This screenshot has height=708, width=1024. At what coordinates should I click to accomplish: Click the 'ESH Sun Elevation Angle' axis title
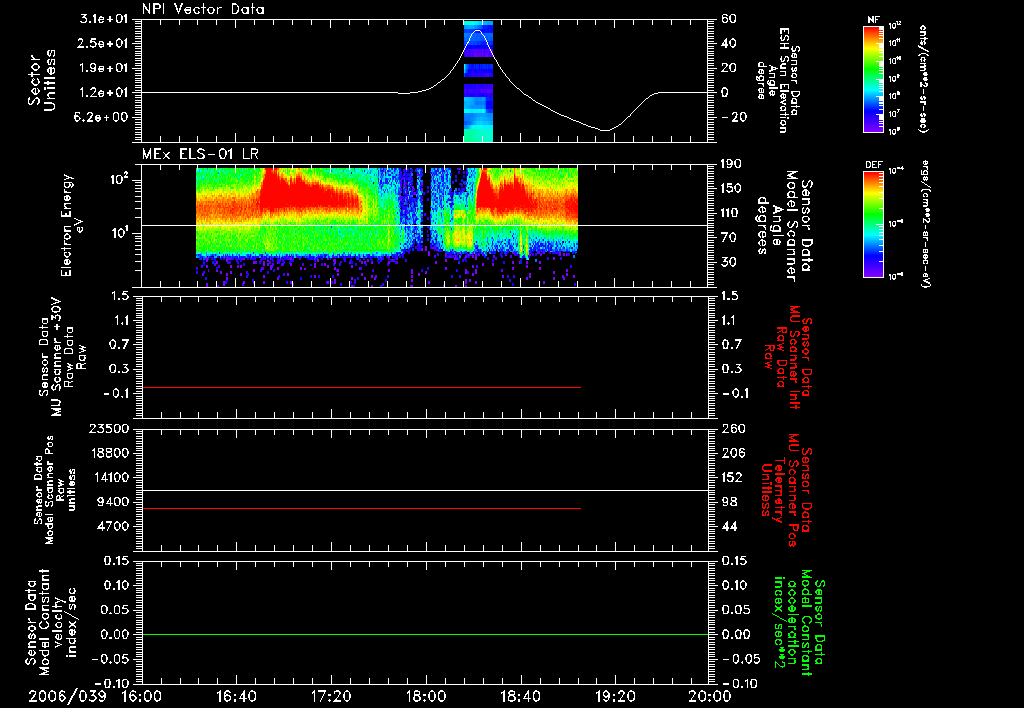tap(778, 80)
